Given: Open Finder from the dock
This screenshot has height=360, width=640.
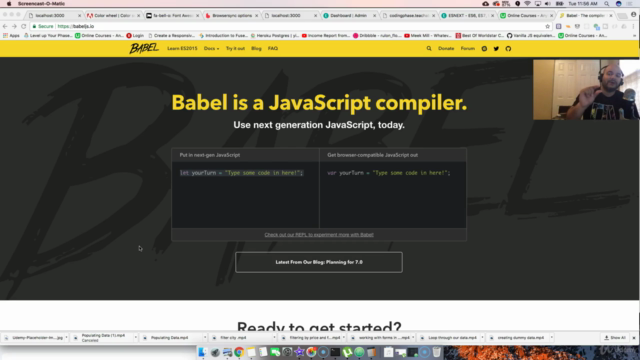Looking at the screenshot, I should pos(202,352).
